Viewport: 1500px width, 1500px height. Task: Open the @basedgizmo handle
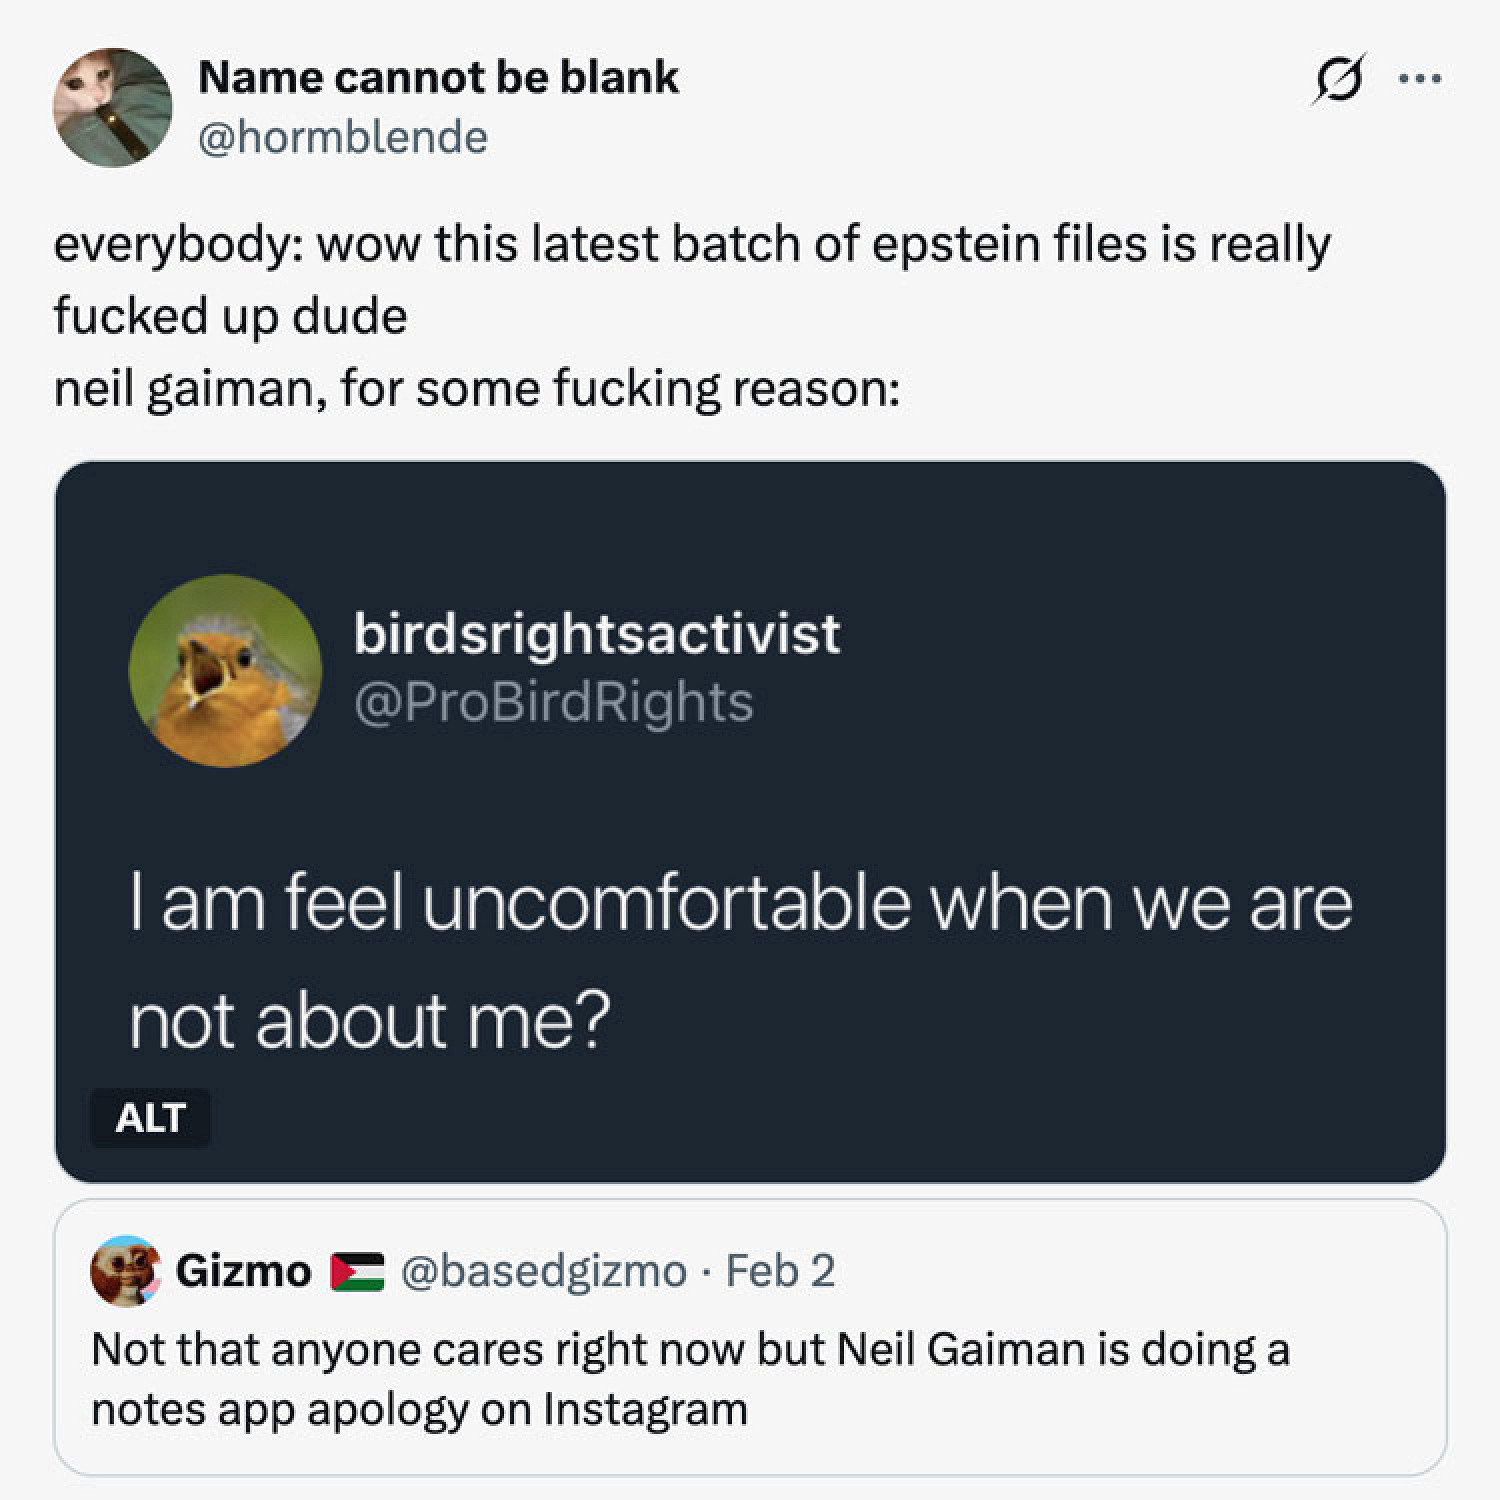coord(543,1271)
